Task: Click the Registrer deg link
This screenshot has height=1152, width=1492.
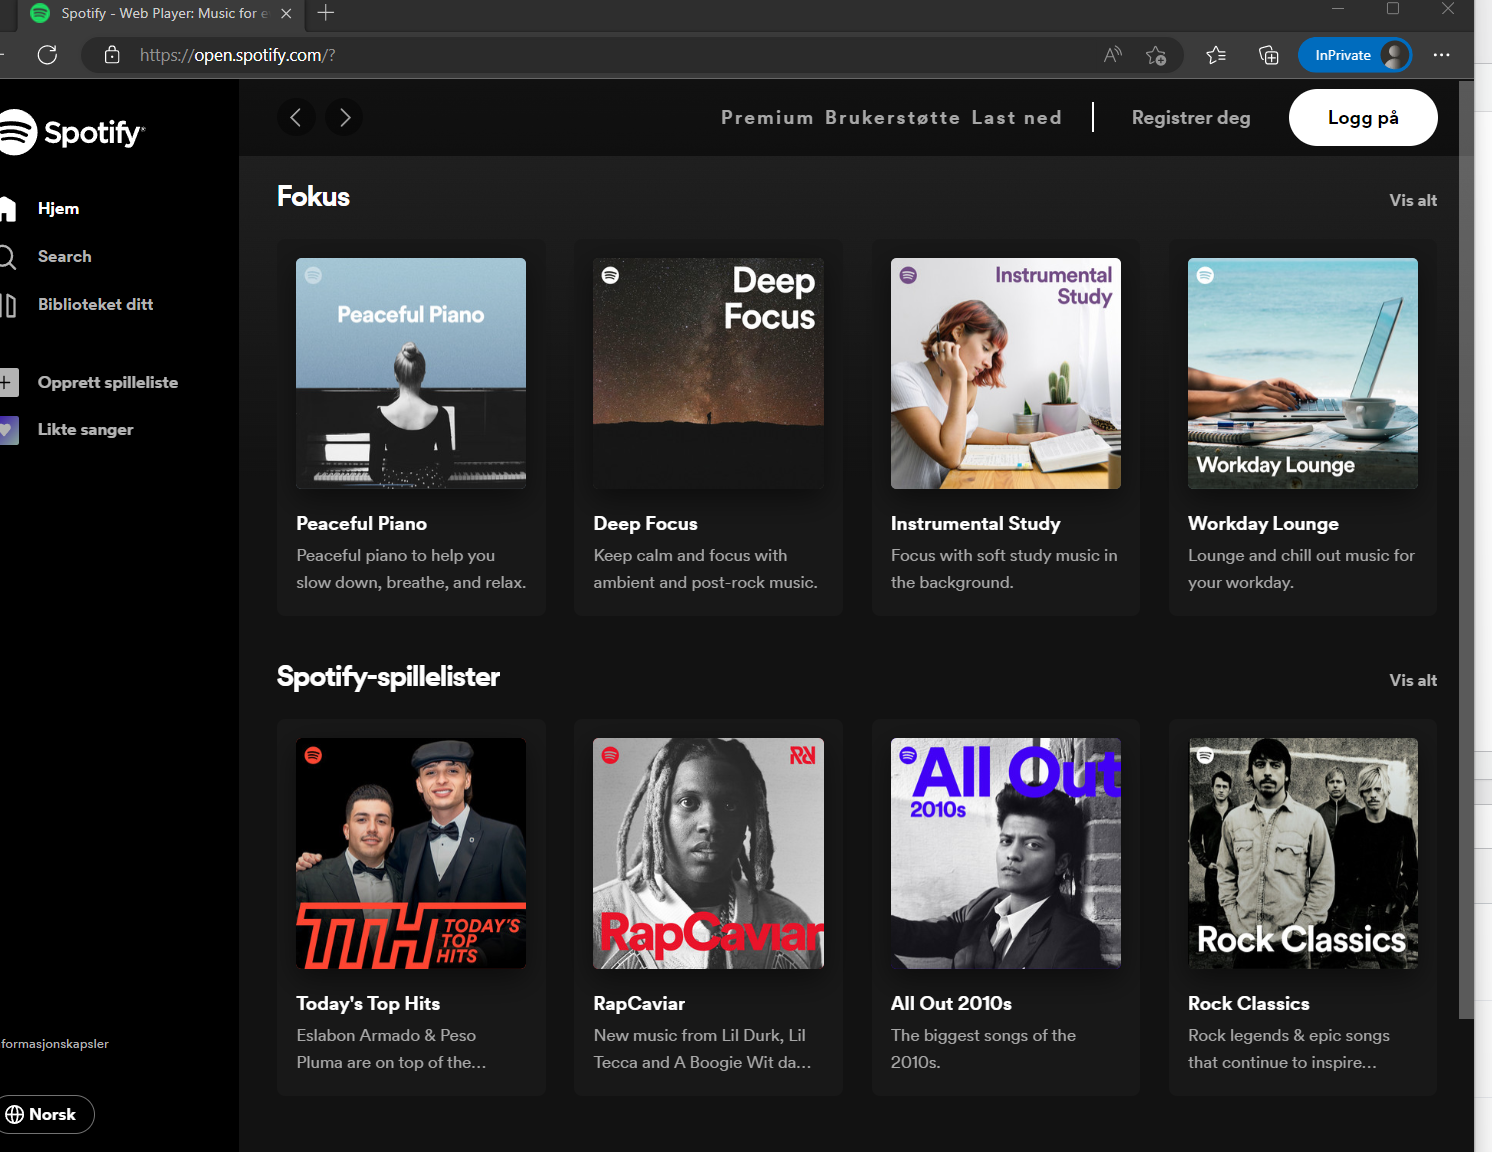Action: pyautogui.click(x=1190, y=118)
